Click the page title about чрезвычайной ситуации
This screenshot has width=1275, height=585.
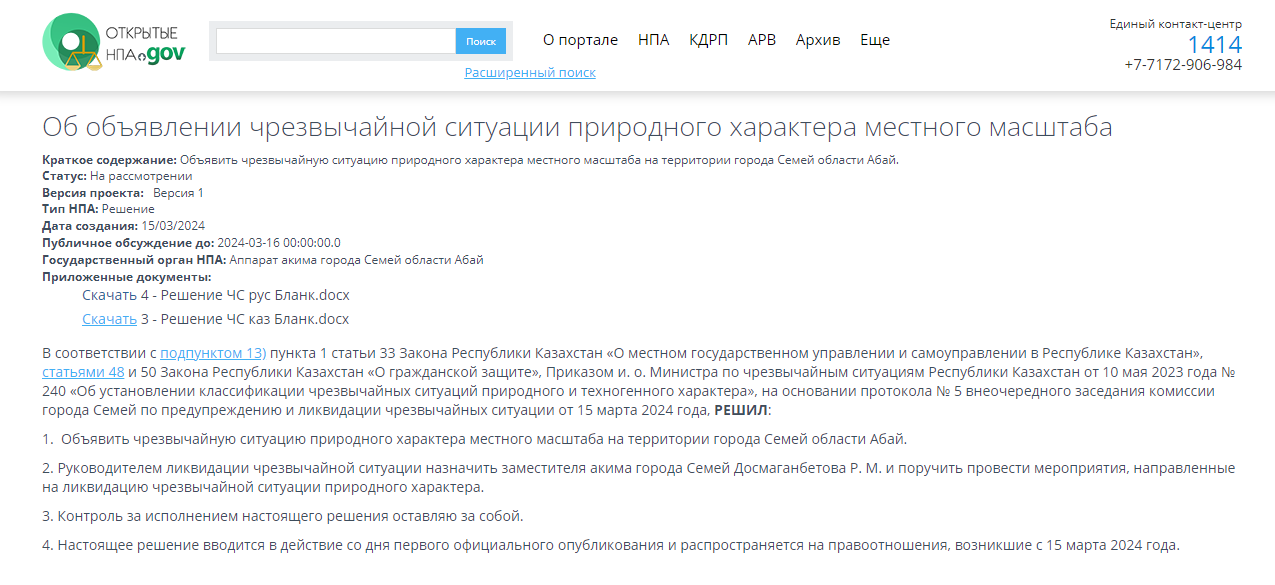click(x=577, y=127)
